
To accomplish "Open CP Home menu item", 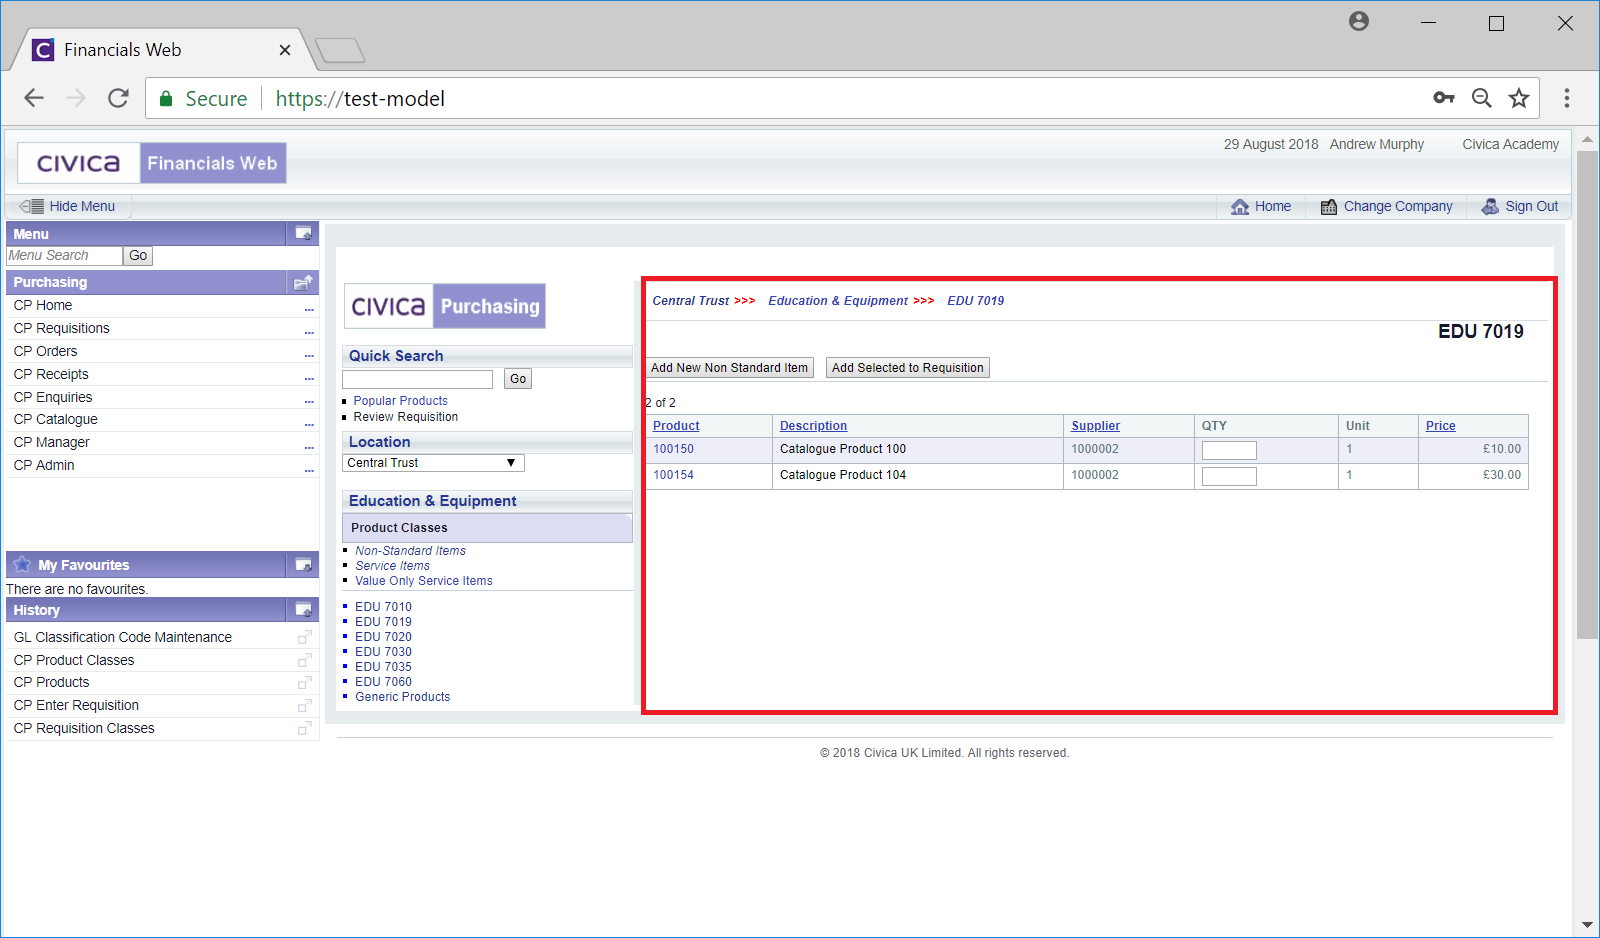I will (43, 305).
